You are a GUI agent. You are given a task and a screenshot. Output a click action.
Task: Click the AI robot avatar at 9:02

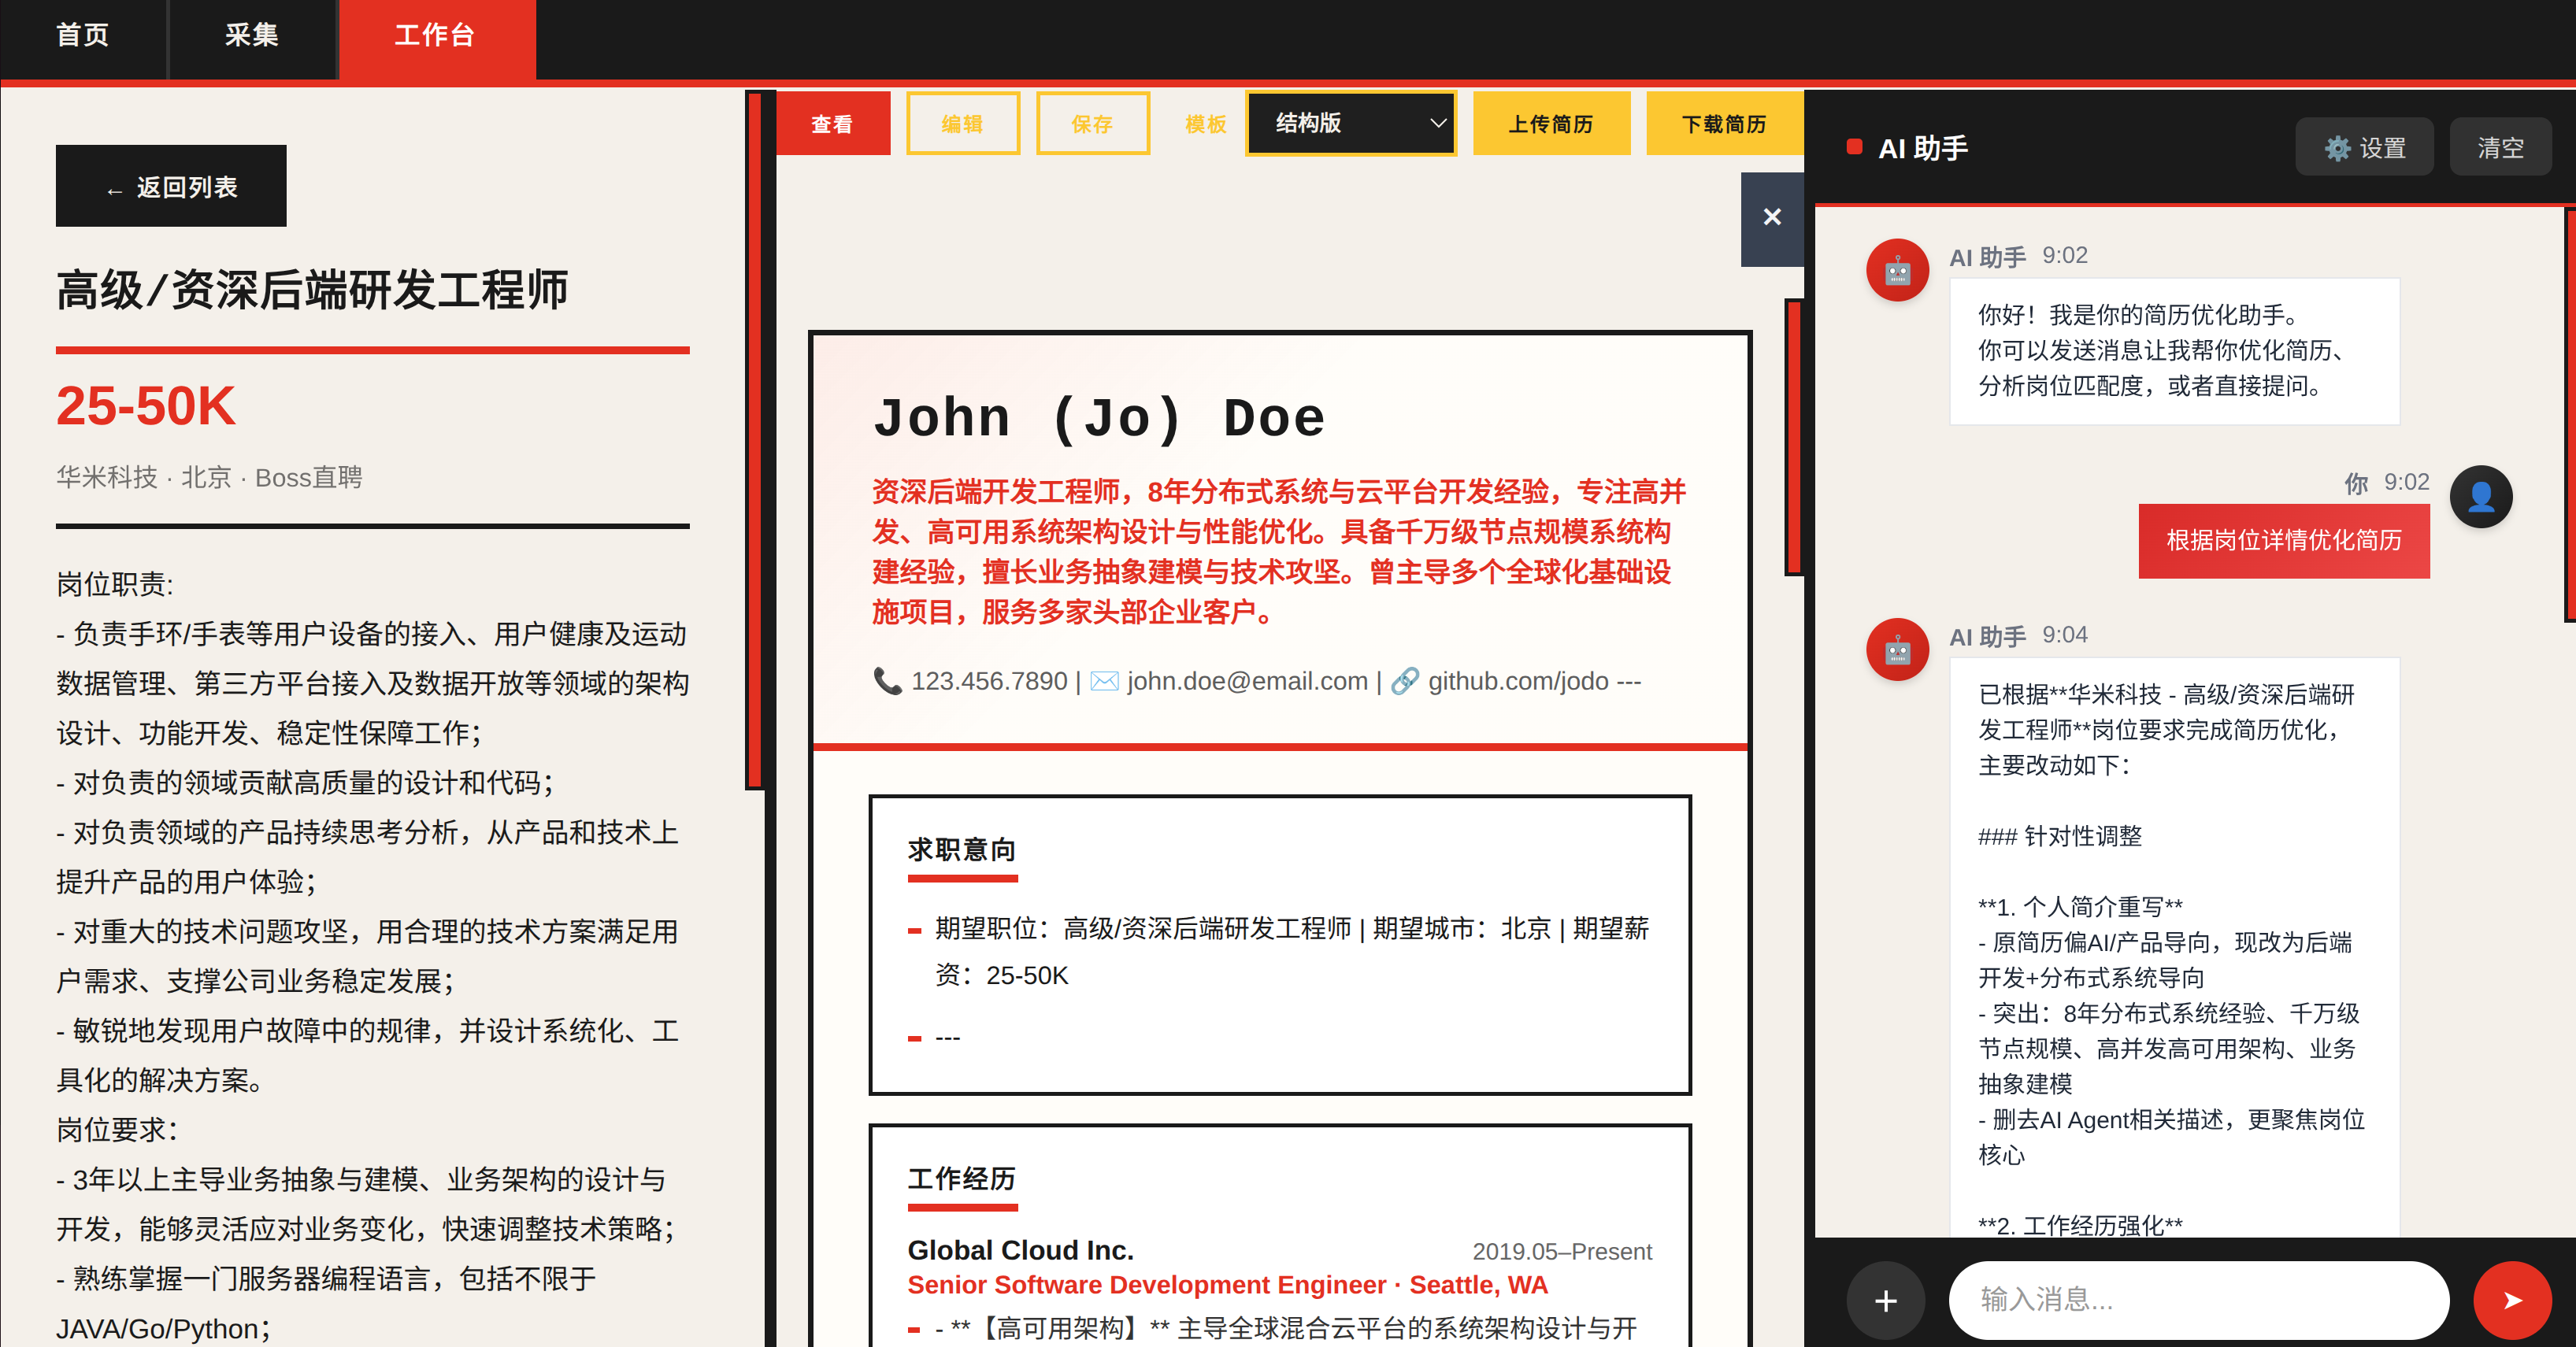coord(1897,270)
